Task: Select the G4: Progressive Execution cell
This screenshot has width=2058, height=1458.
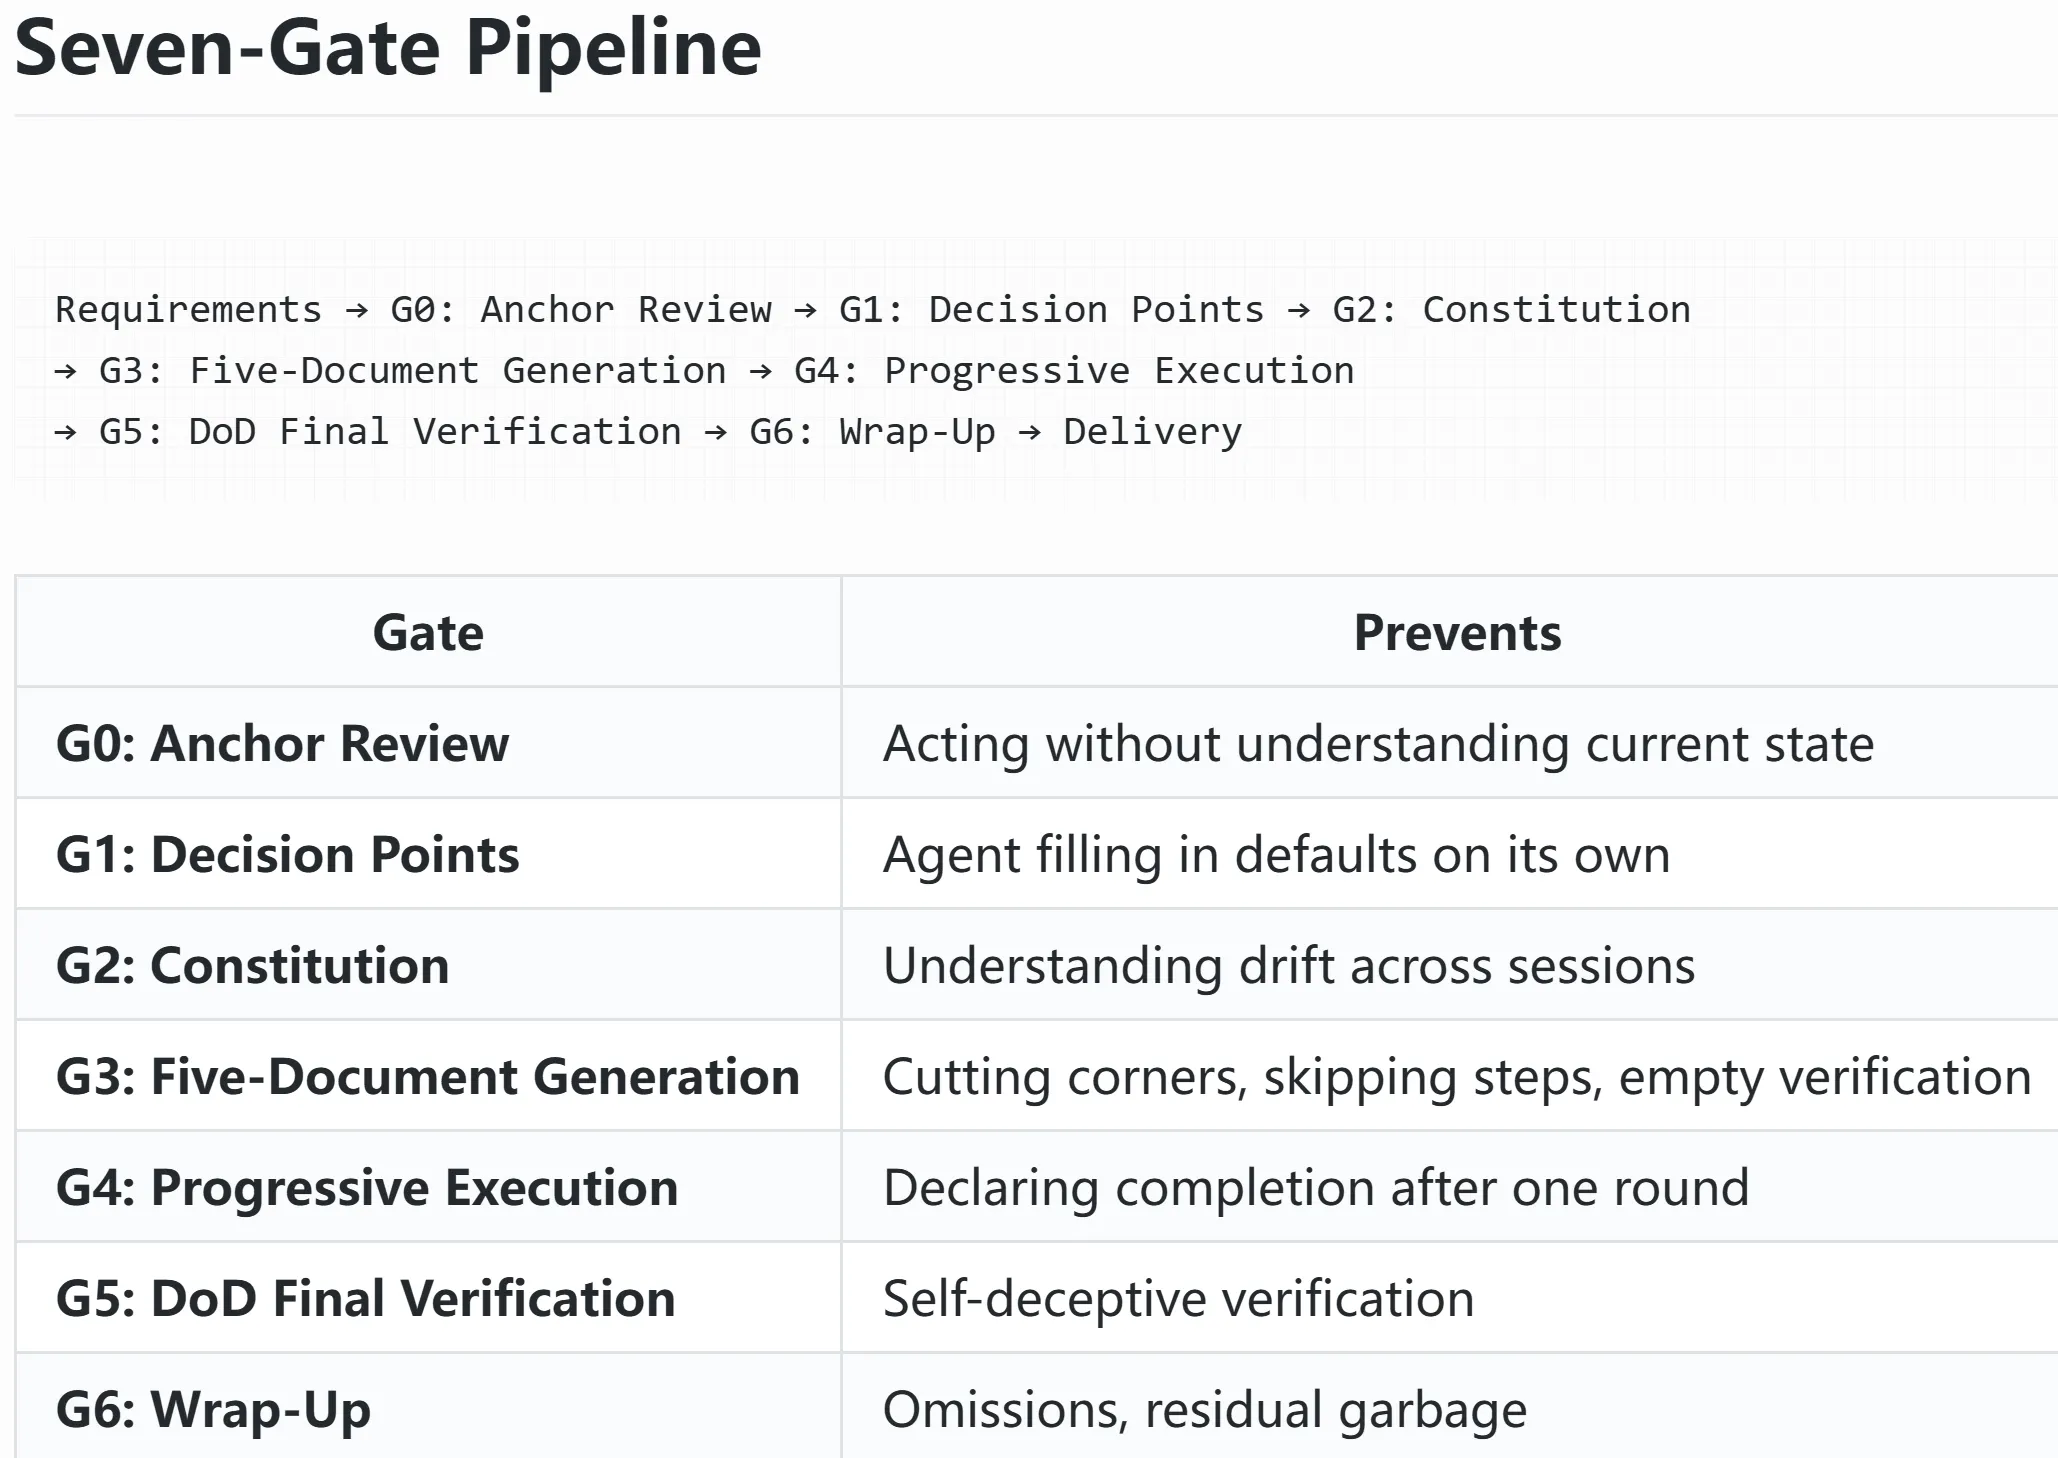Action: pos(428,1187)
